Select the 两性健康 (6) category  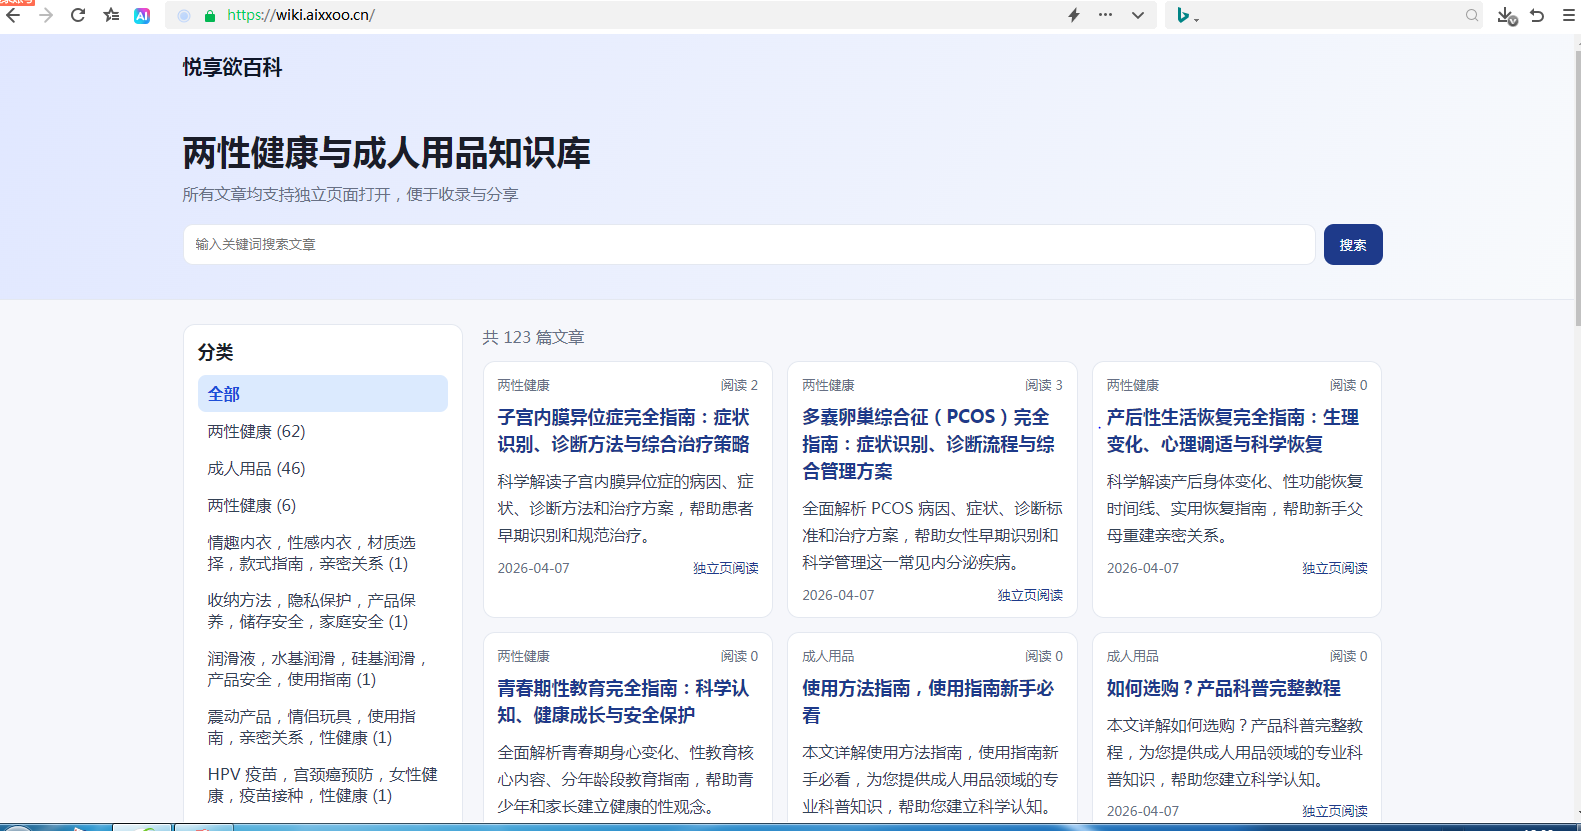pyautogui.click(x=323, y=505)
